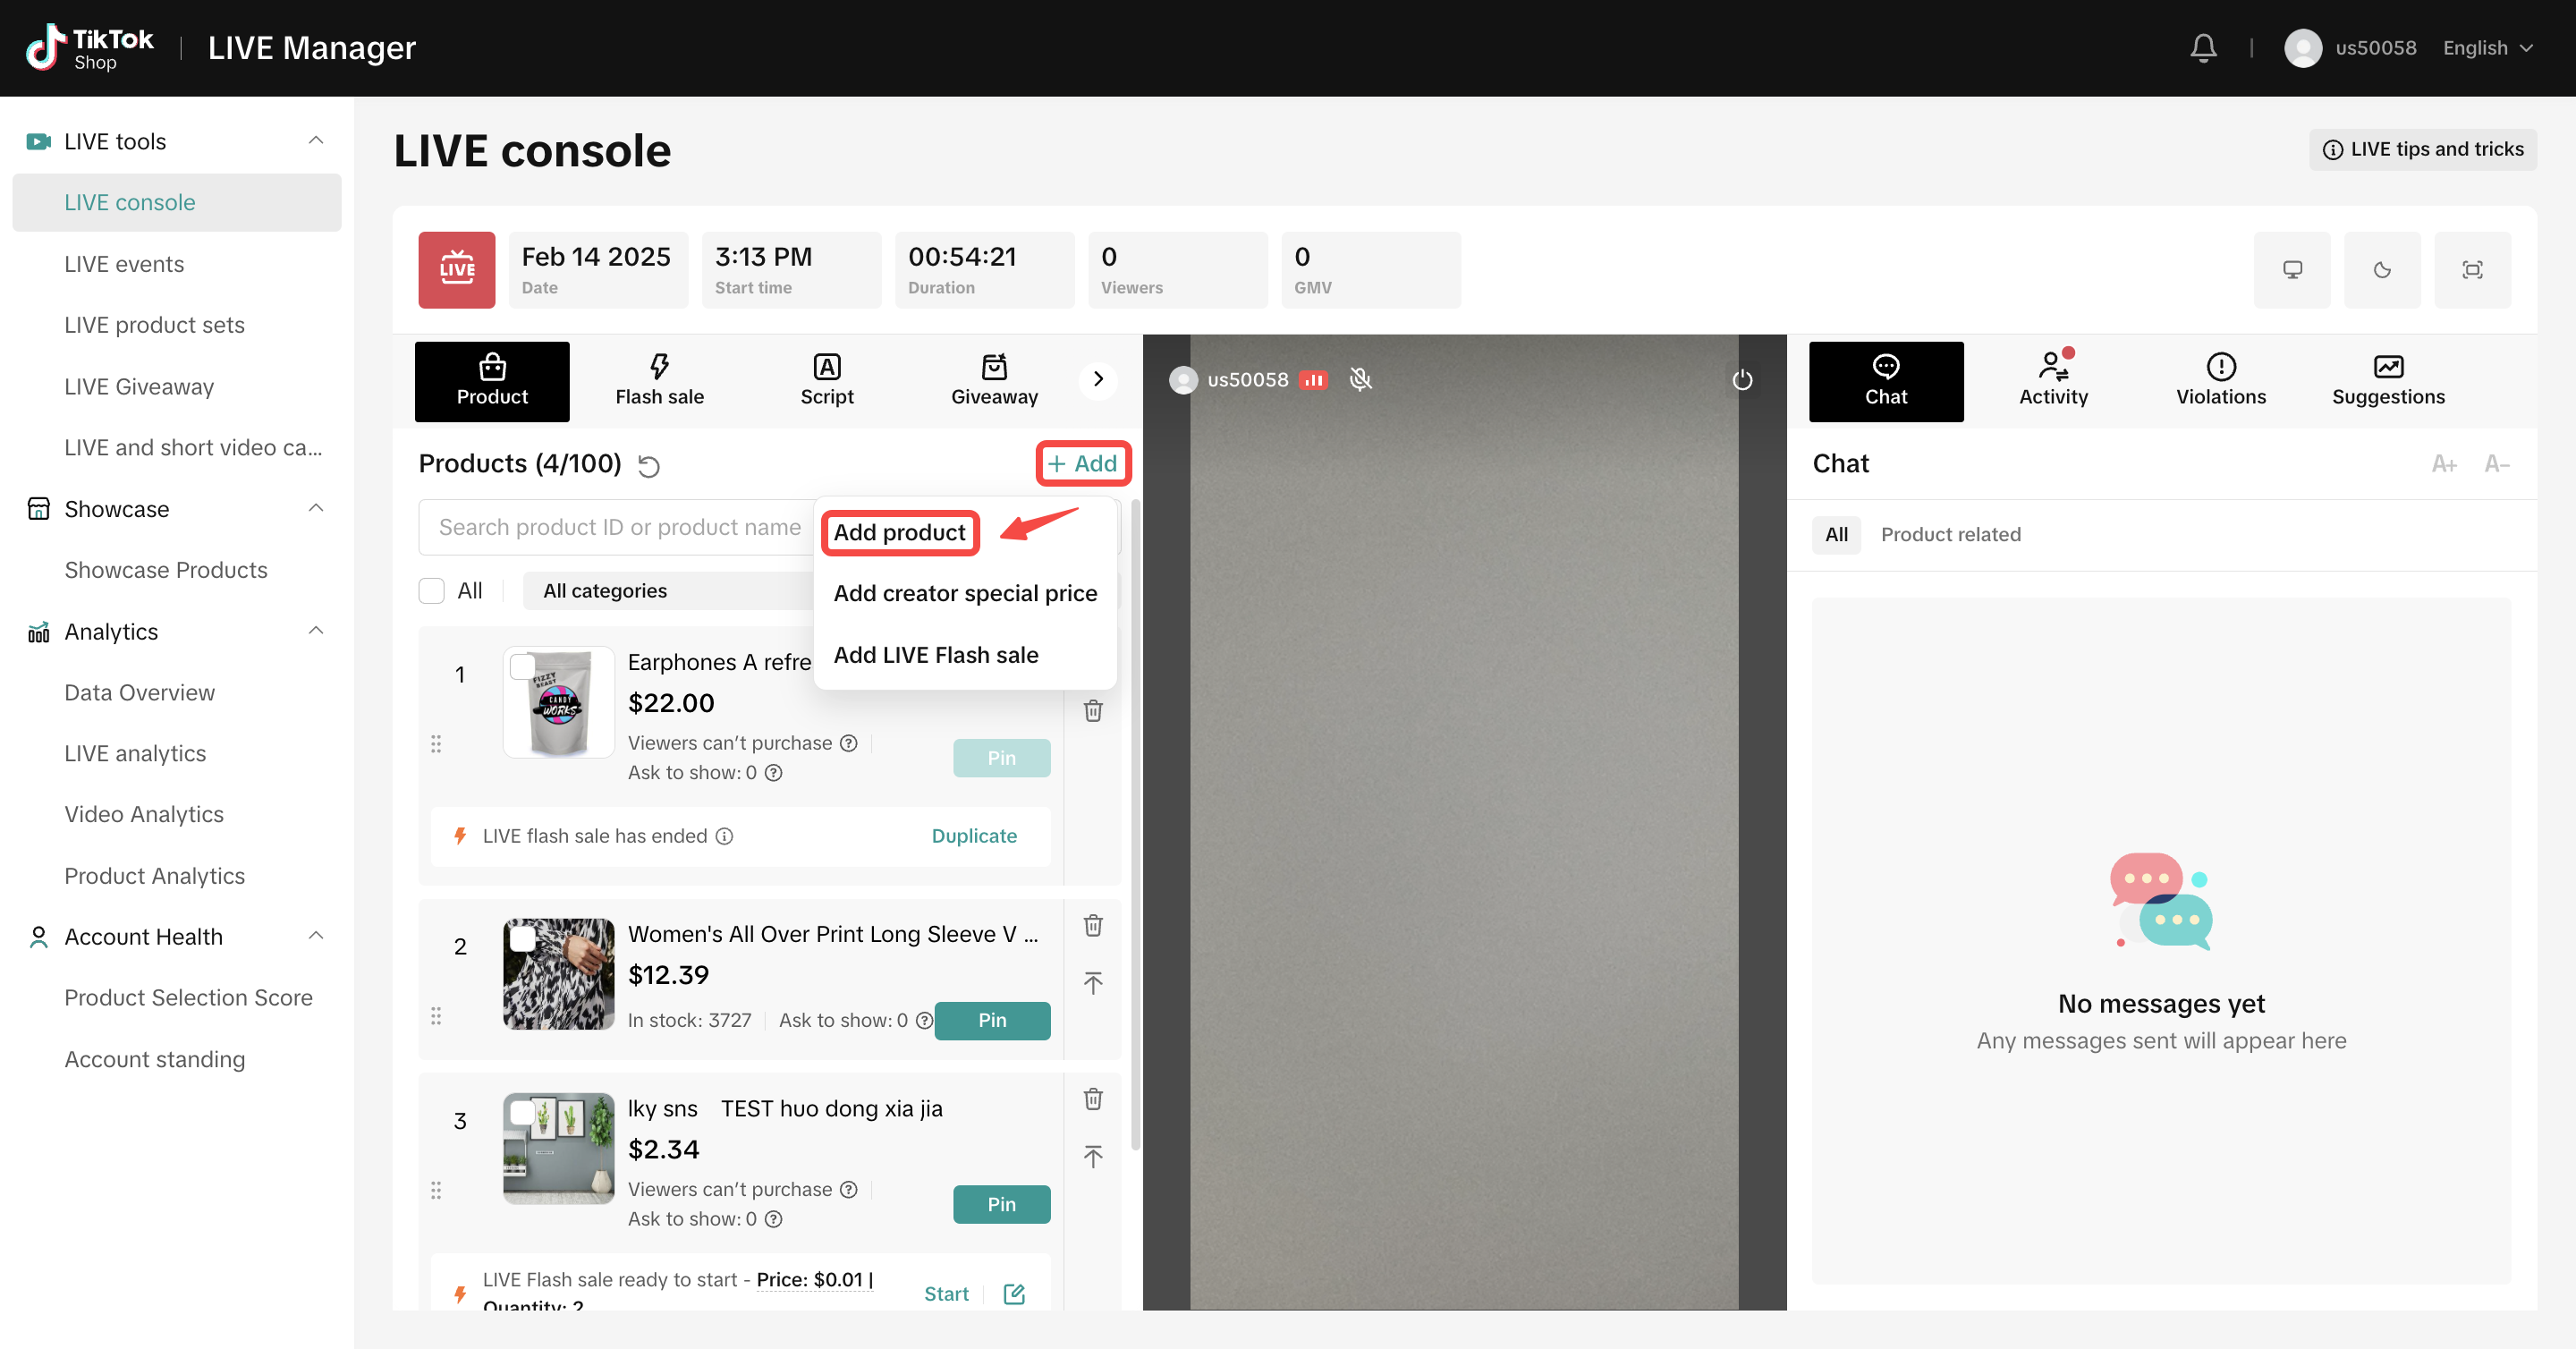Pin the Women's Long Sleeve product
The height and width of the screenshot is (1349, 2576).
click(x=992, y=1020)
